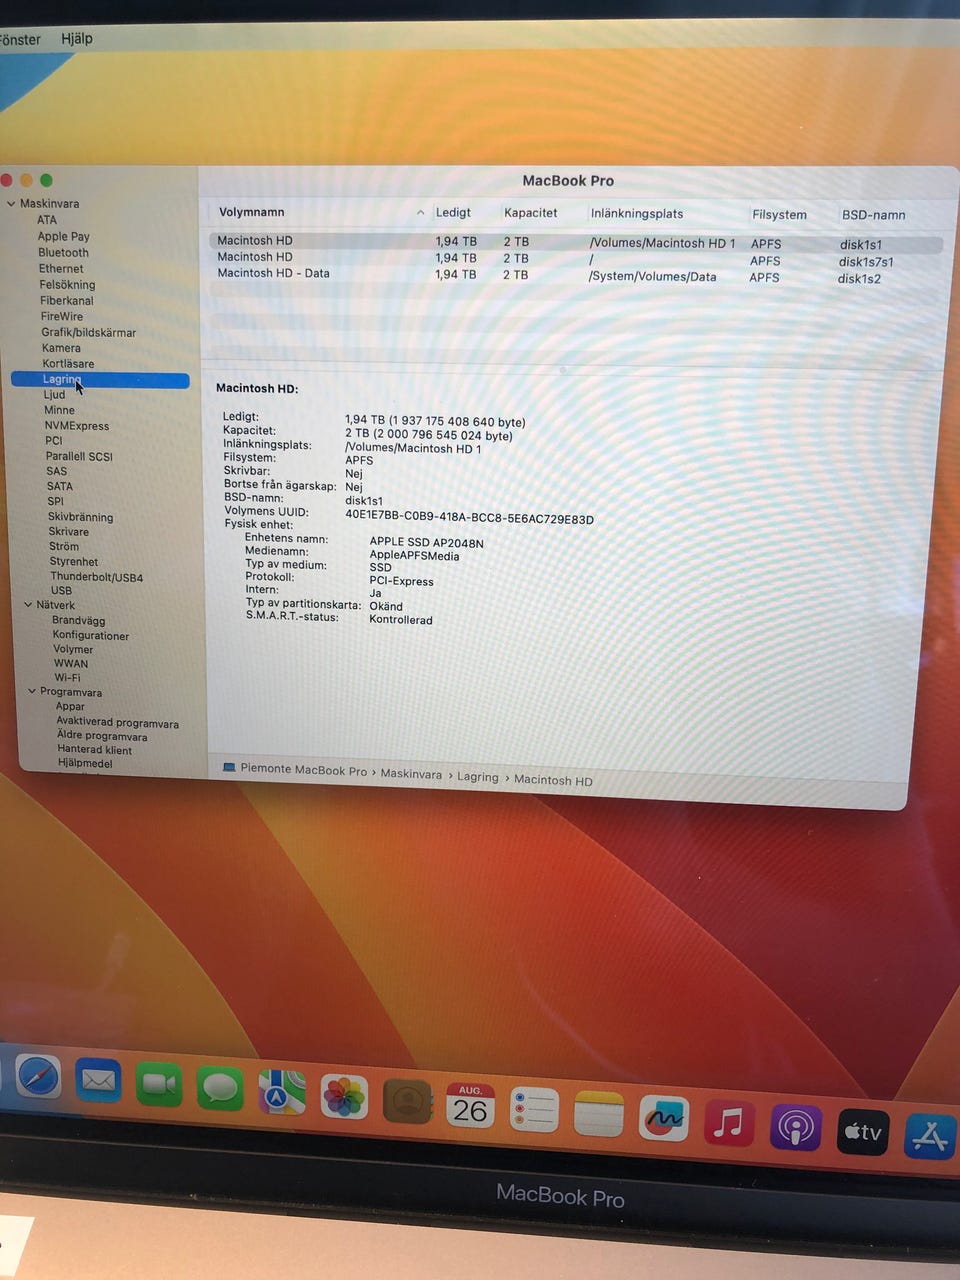Select USB in the sidebar
The image size is (960, 1280).
61,591
